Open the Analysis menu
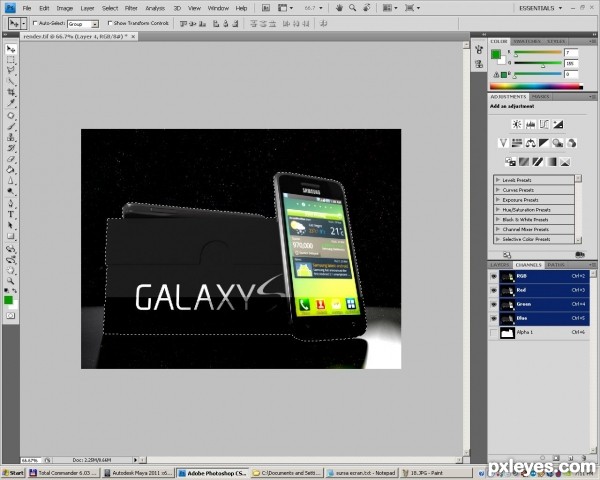This screenshot has width=600, height=480. tap(155, 8)
